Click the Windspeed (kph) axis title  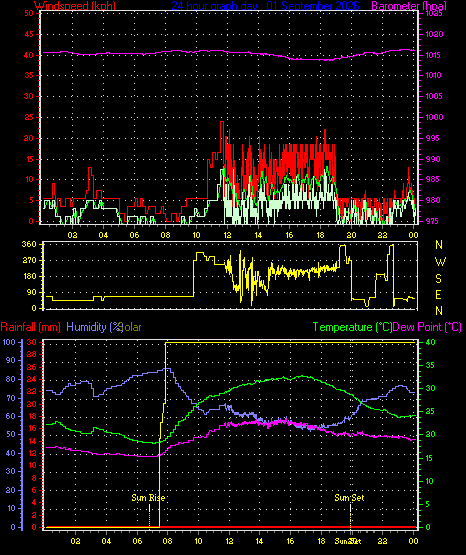[75, 6]
